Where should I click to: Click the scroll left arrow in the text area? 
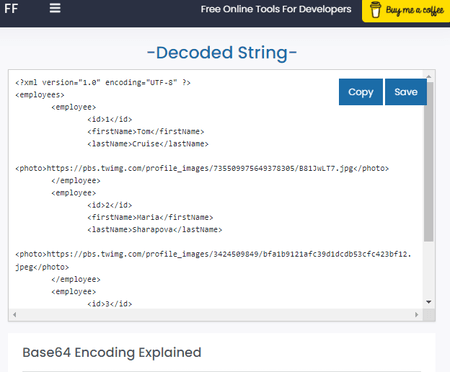[x=14, y=314]
